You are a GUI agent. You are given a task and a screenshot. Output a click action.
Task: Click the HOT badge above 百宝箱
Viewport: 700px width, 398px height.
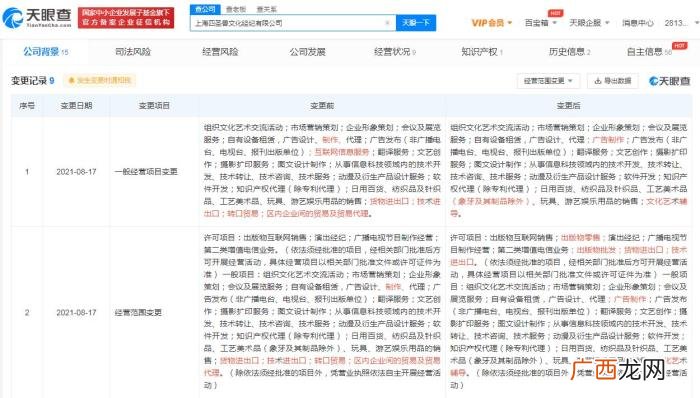click(555, 13)
